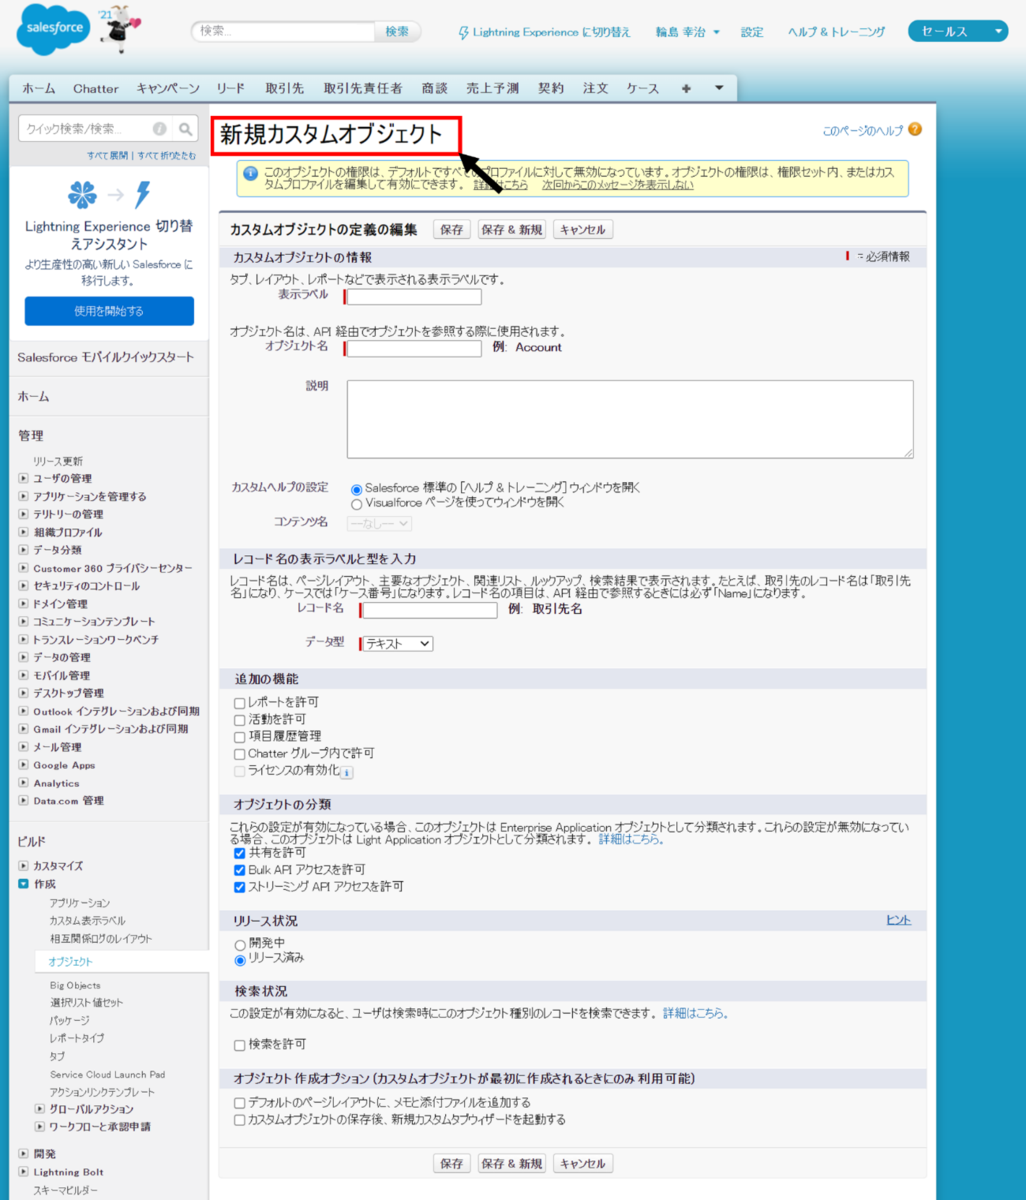Viewport: 1026px width, 1200px height.
Task: Open user name 輪島 幸治 dropdown menu
Action: [x=688, y=32]
